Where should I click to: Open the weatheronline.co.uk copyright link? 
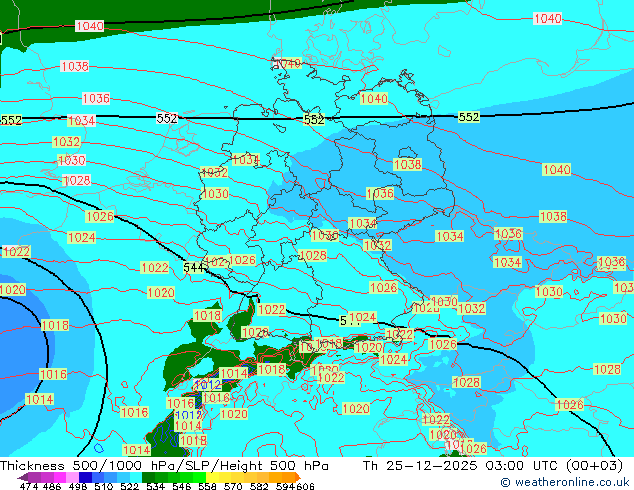[565, 482]
